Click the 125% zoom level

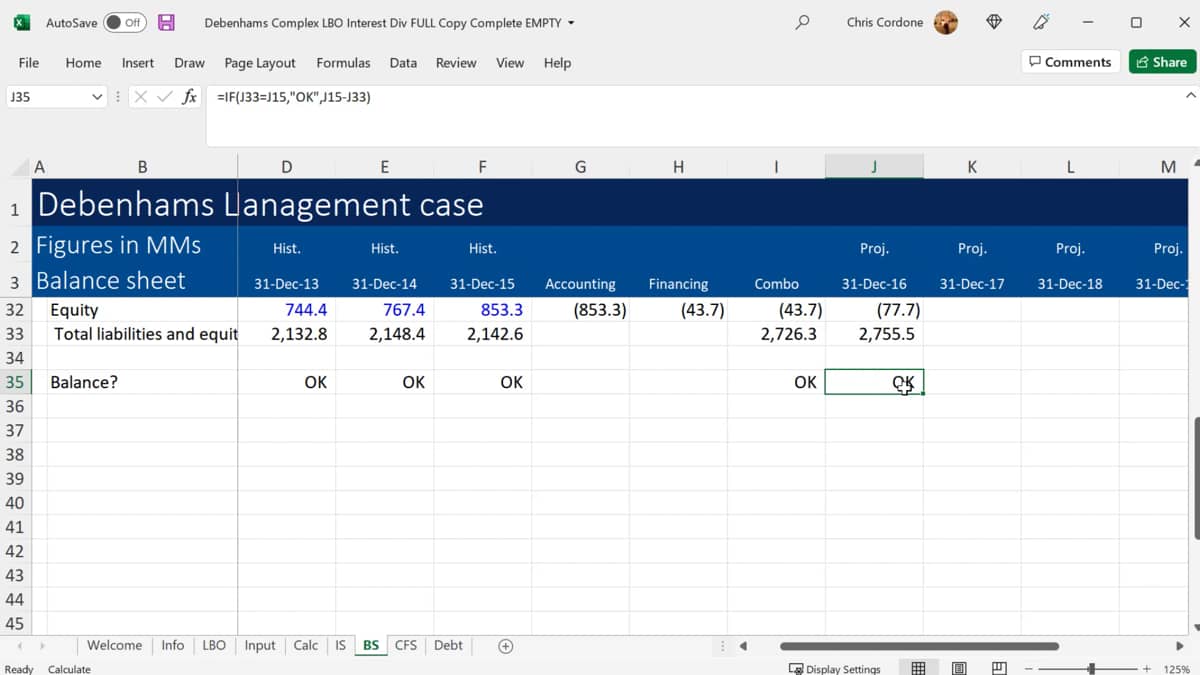[1178, 669]
